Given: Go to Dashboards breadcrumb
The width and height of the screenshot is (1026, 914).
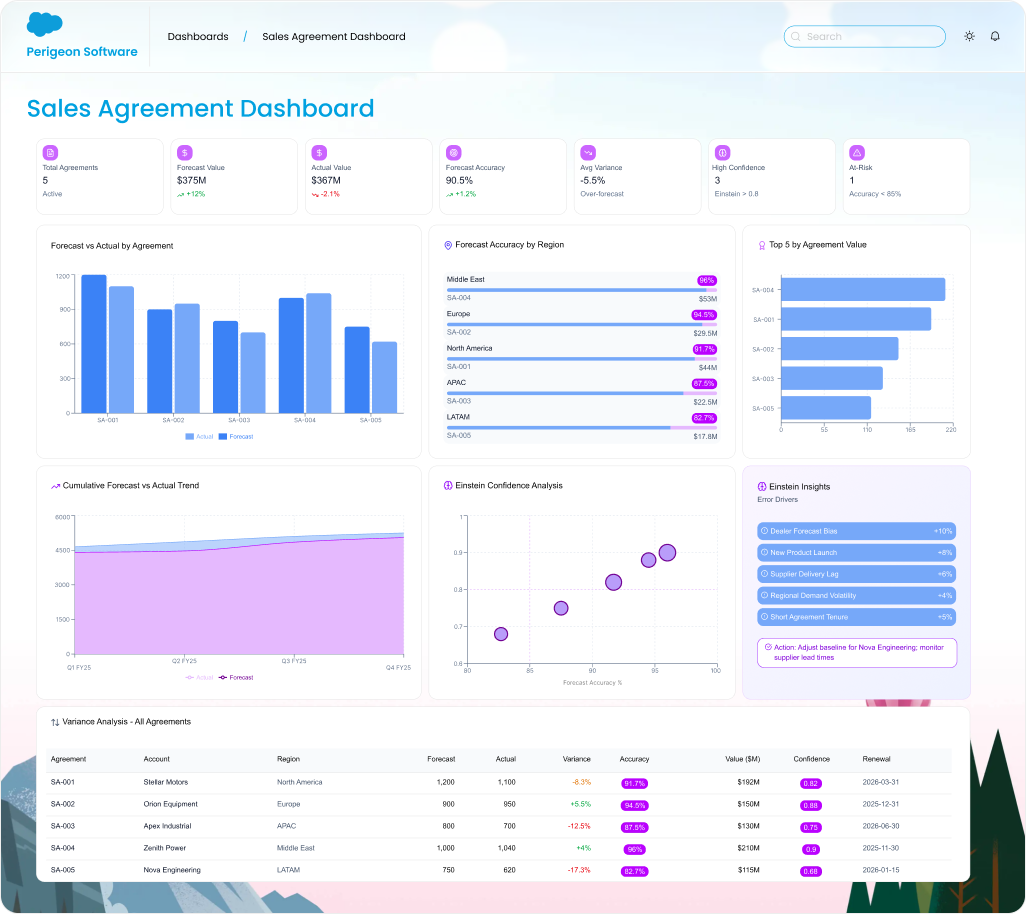Looking at the screenshot, I should (198, 37).
